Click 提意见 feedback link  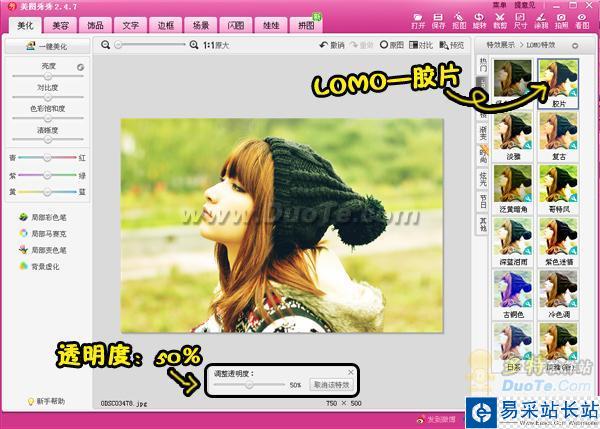pyautogui.click(x=525, y=5)
